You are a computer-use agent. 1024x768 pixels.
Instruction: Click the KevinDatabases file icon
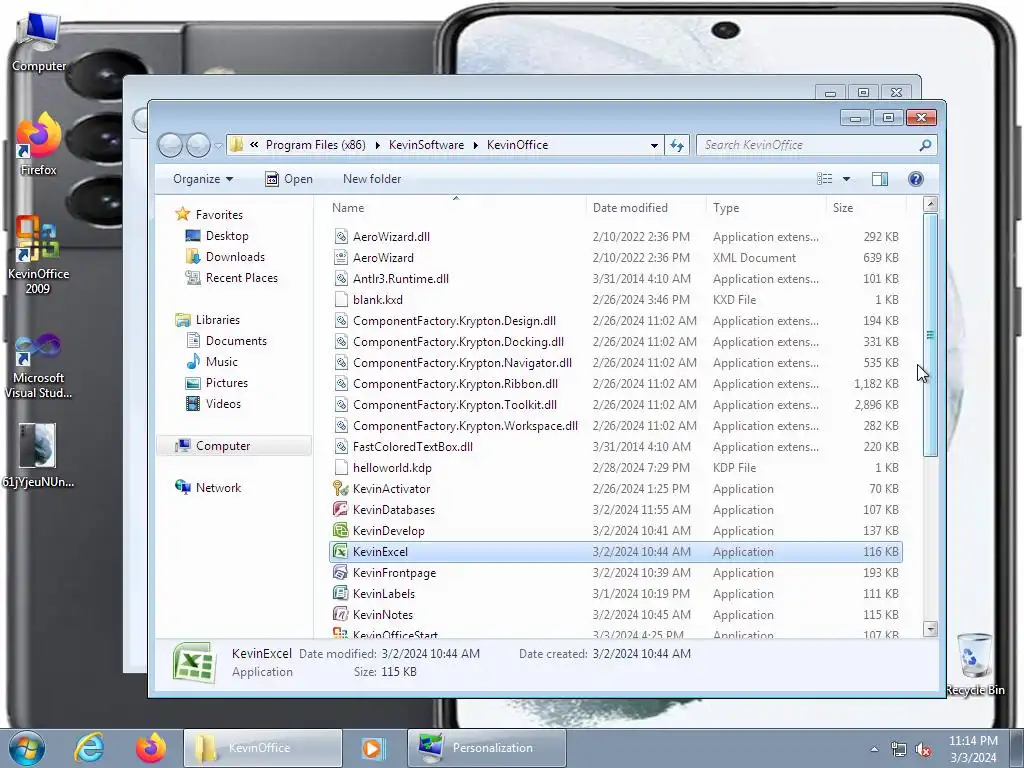pos(340,509)
